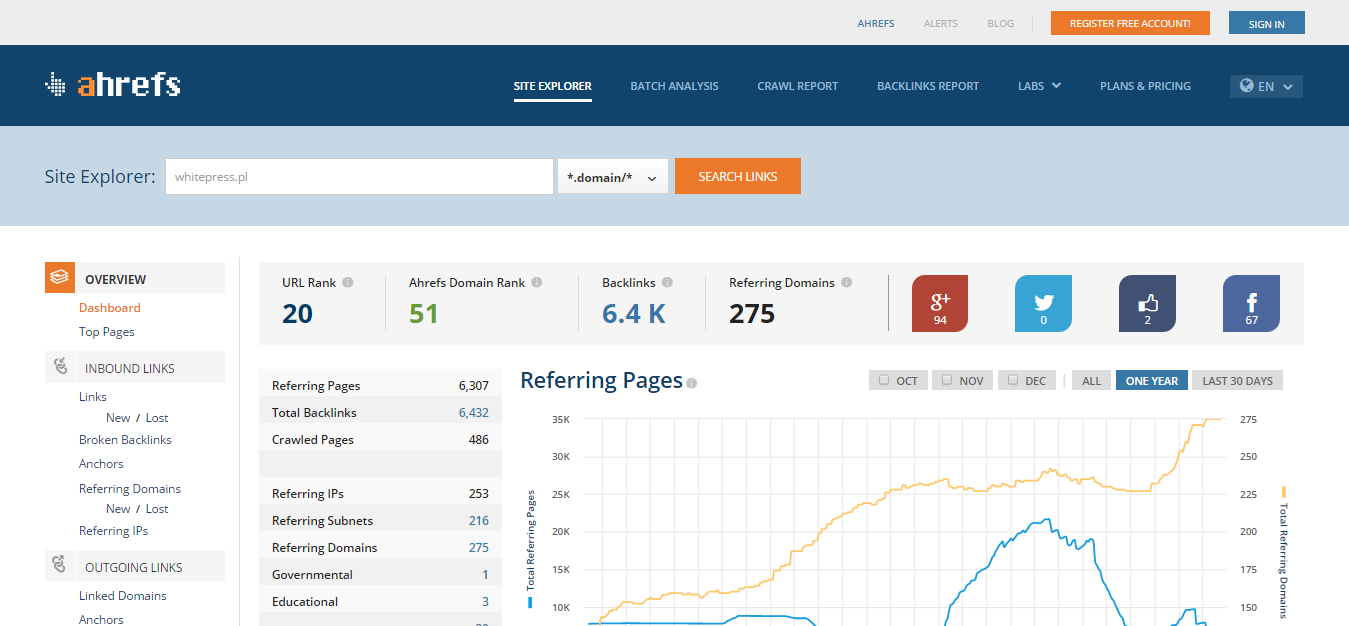Open Top Pages in the sidebar

107,331
